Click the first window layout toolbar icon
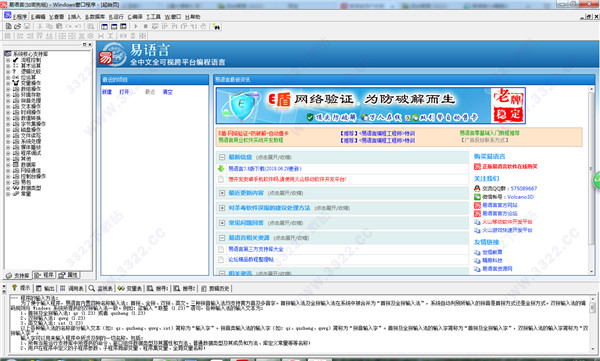 pyautogui.click(x=104, y=26)
